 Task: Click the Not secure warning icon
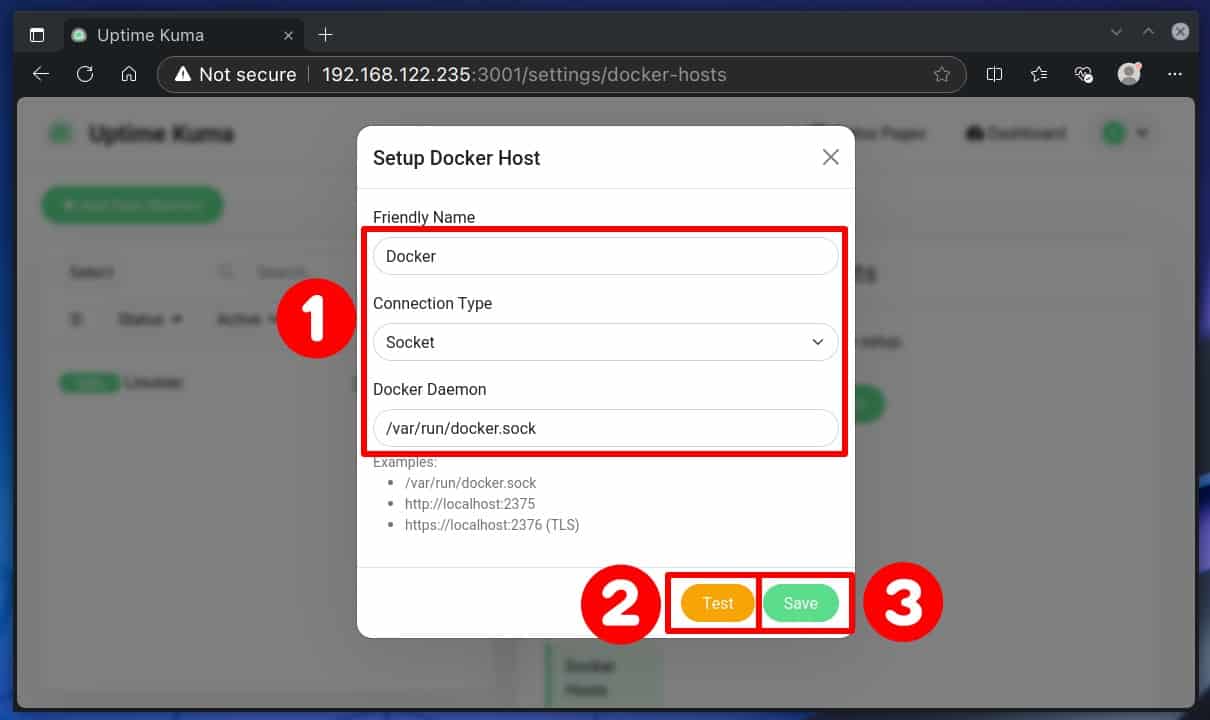185,74
